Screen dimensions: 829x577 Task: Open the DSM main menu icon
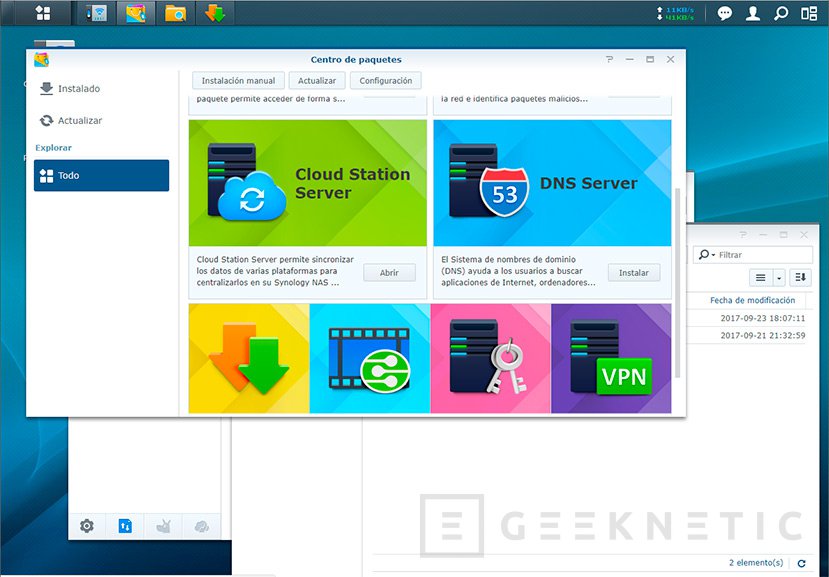click(x=43, y=13)
